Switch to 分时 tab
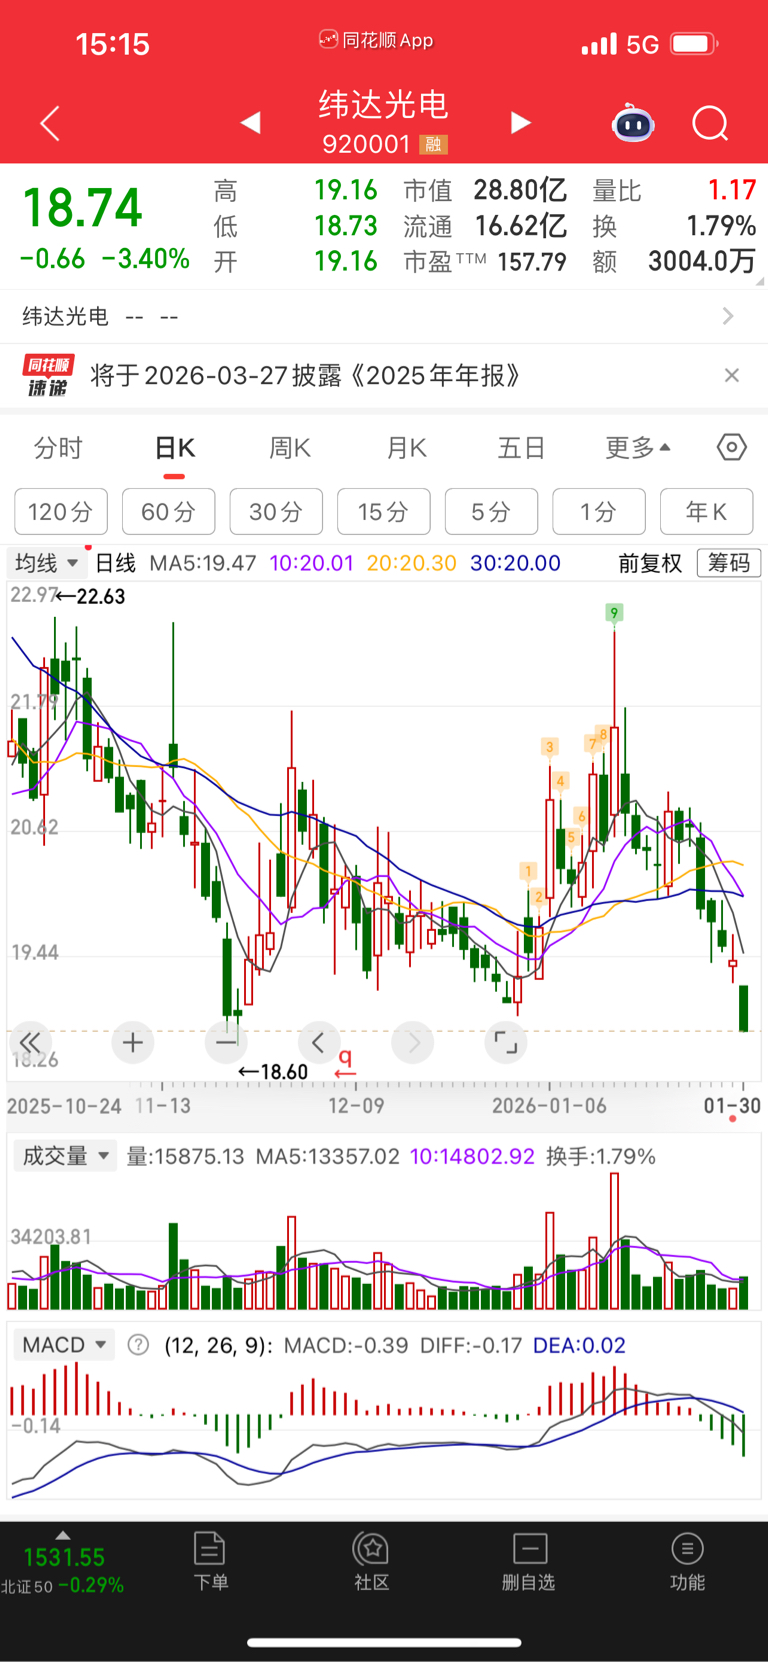Viewport: 768px width, 1662px height. tap(58, 448)
